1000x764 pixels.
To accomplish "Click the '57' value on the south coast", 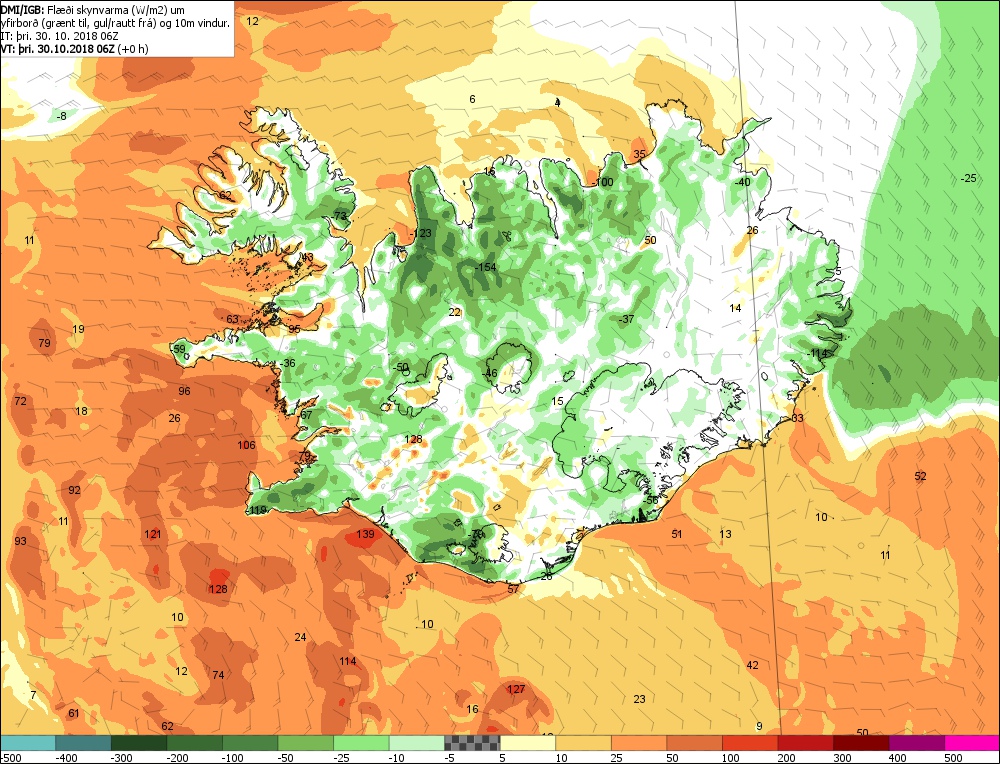I will point(513,589).
